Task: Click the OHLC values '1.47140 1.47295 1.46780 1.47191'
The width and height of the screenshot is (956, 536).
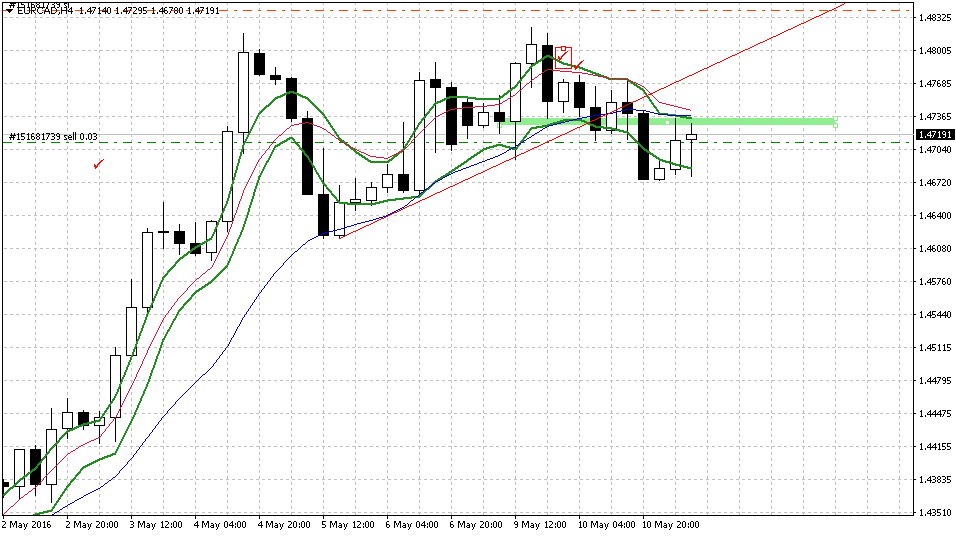Action: click(149, 11)
